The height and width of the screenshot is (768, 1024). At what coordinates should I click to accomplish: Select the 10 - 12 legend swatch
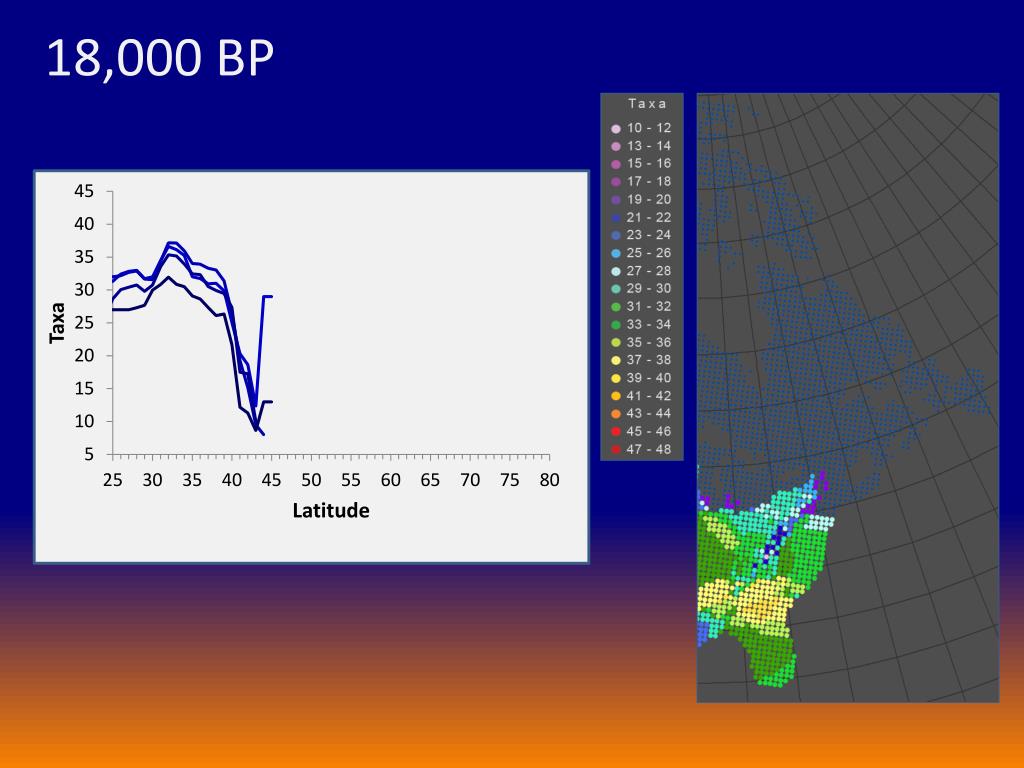615,129
